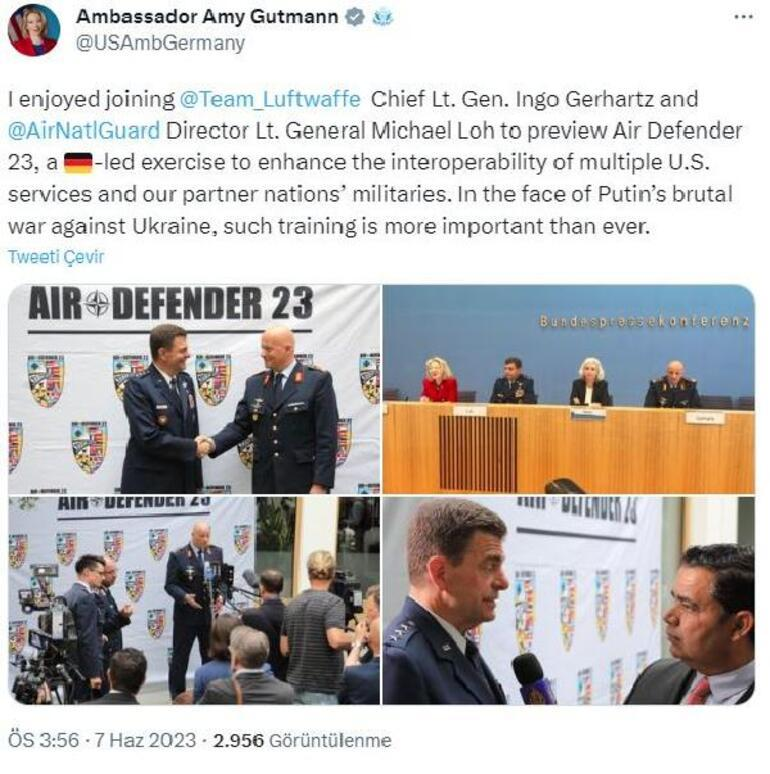Open the microphone interview photo thumbnail
770x774 pixels.
[x=569, y=600]
